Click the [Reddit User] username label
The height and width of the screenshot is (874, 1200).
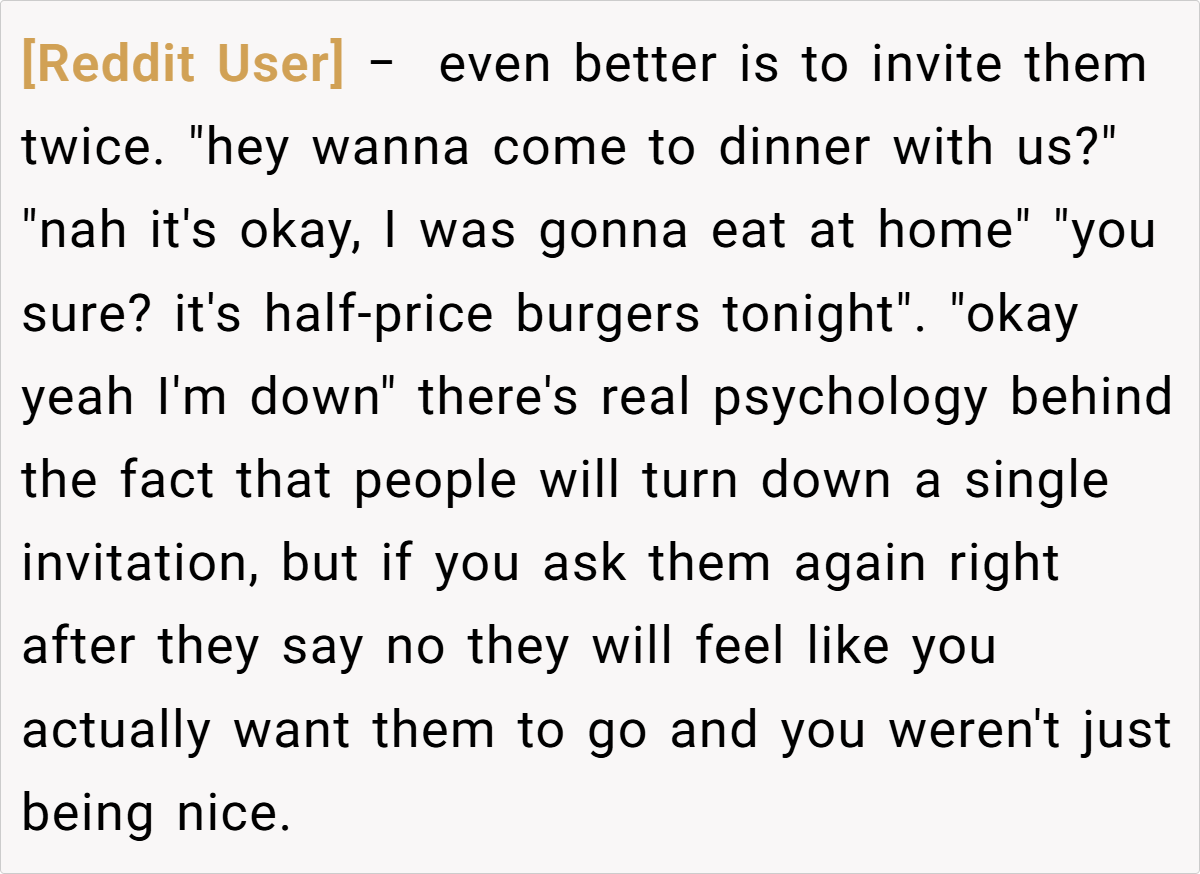tap(182, 65)
